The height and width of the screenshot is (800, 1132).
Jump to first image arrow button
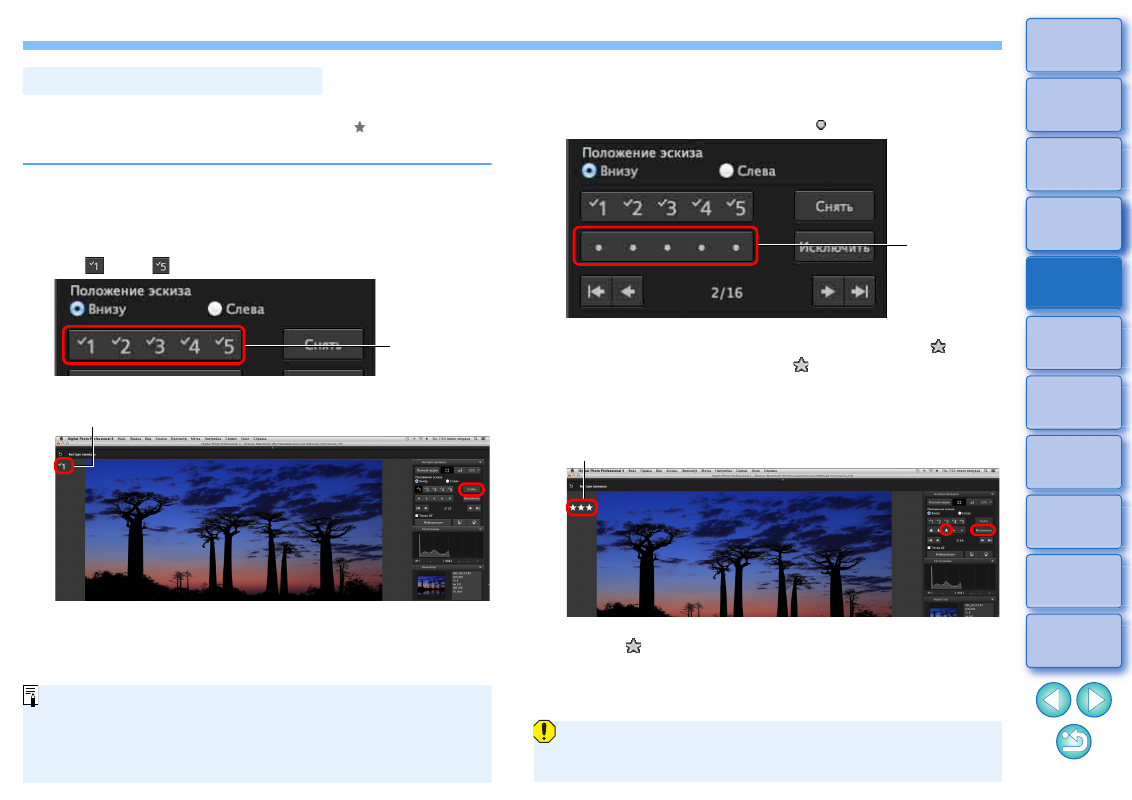tap(596, 292)
